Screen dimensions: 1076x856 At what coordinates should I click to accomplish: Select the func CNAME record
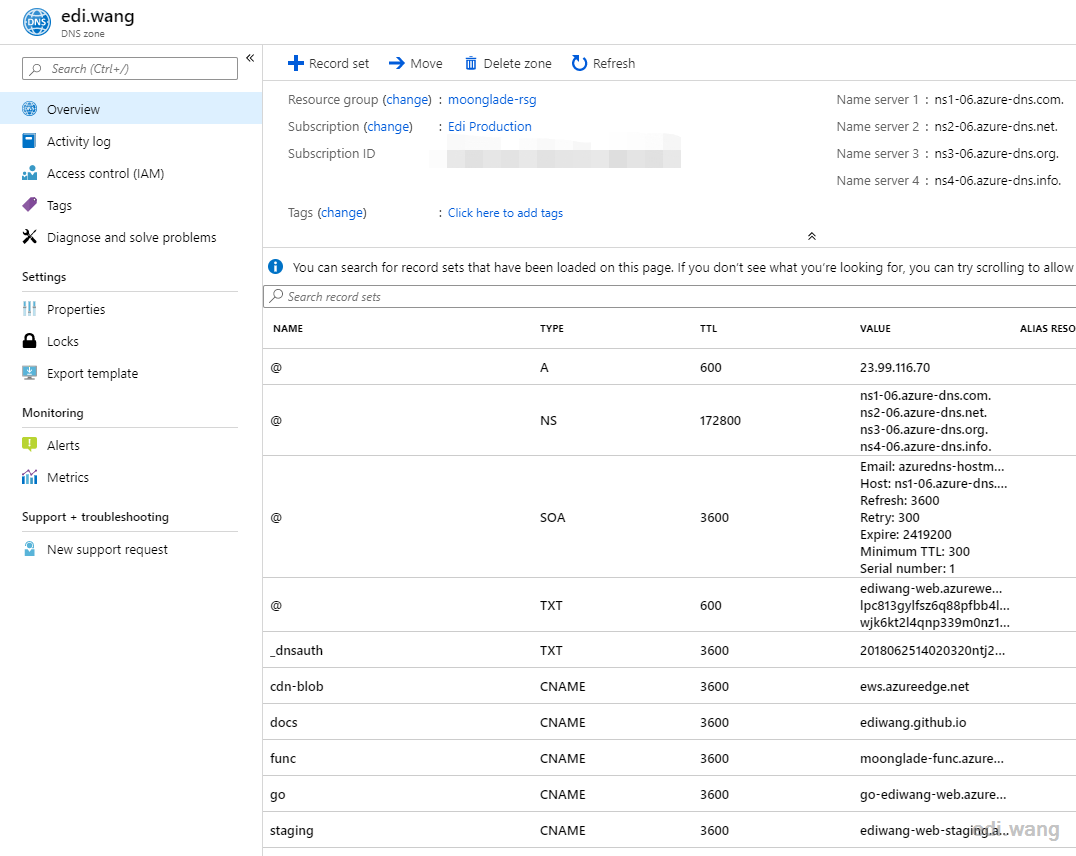click(669, 758)
